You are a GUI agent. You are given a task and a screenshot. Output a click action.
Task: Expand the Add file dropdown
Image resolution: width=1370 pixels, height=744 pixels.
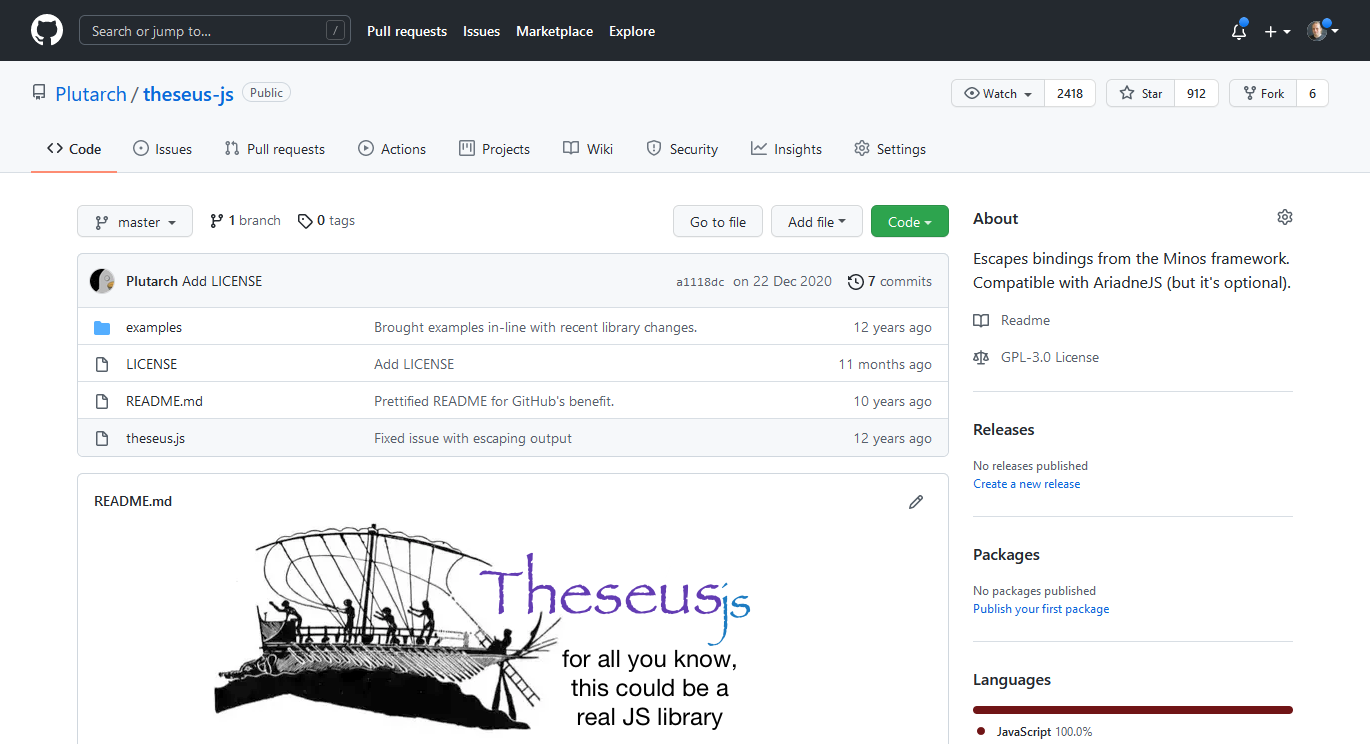(x=816, y=222)
